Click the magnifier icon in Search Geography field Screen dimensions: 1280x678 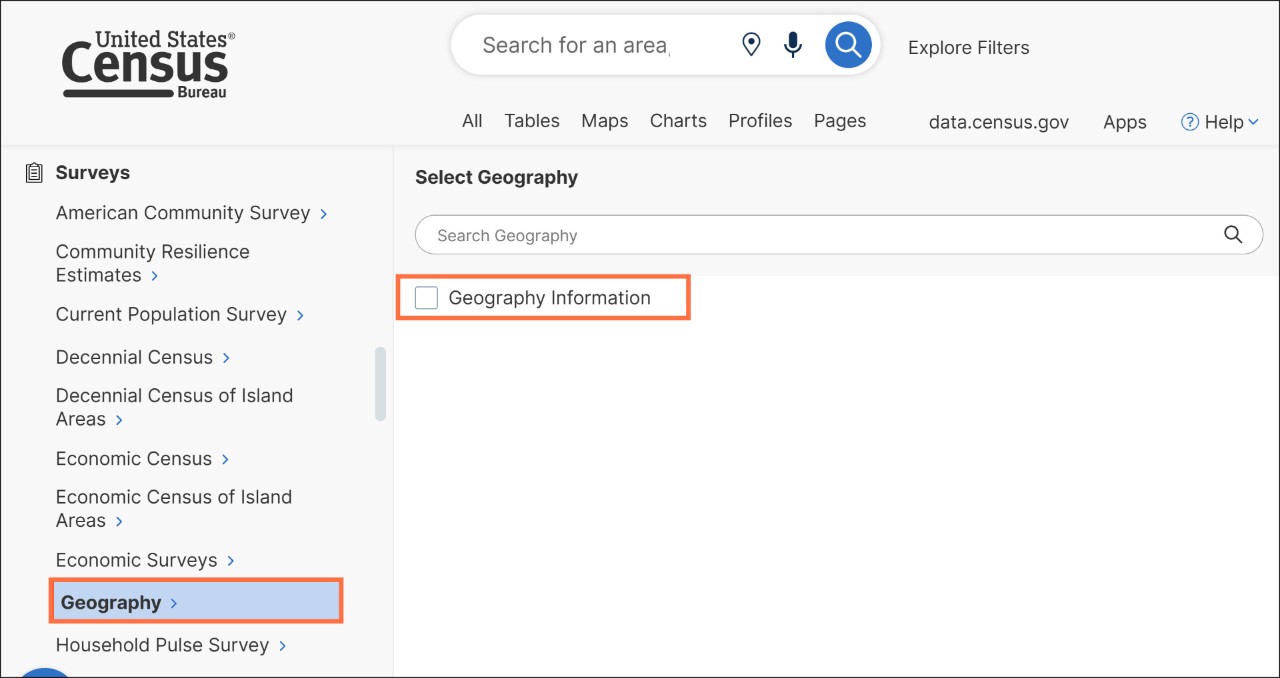tap(1233, 234)
